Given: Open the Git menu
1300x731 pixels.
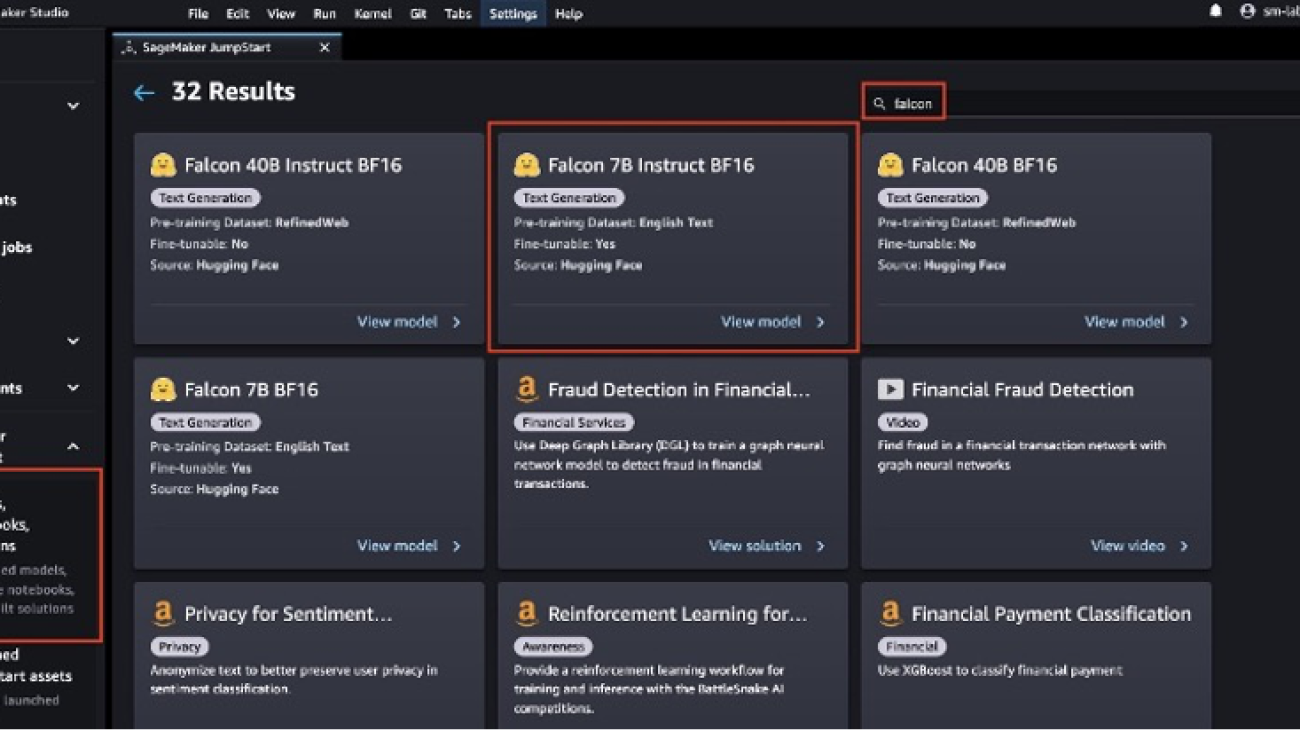Looking at the screenshot, I should pyautogui.click(x=418, y=14).
